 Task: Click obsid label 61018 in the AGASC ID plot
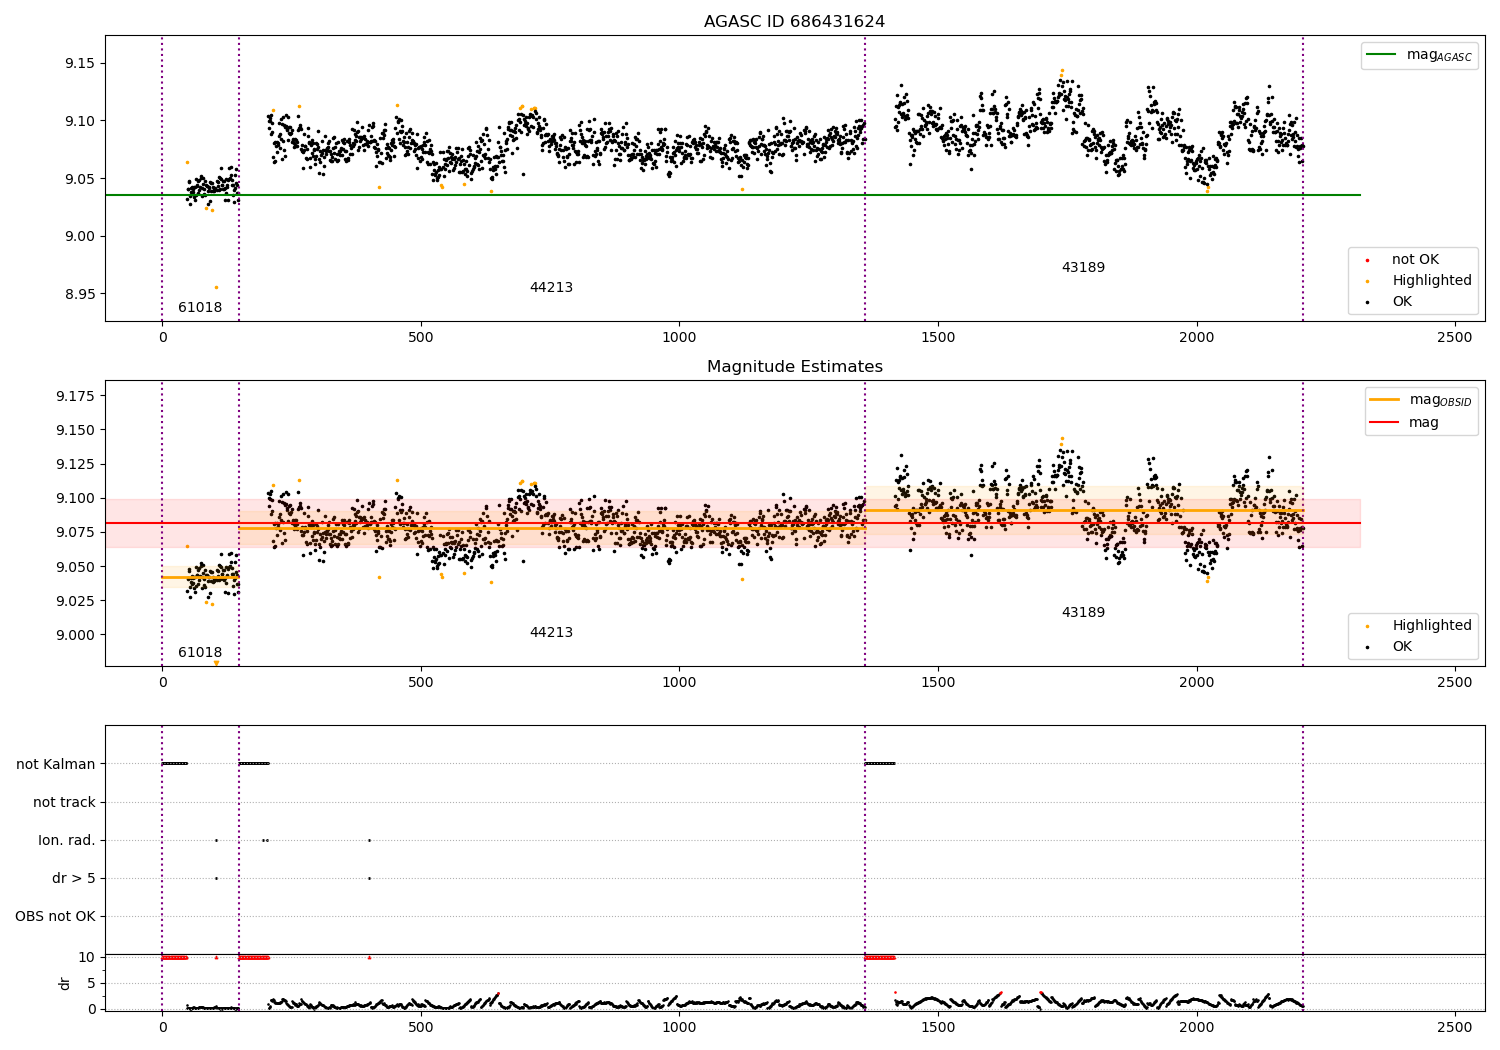tap(200, 308)
